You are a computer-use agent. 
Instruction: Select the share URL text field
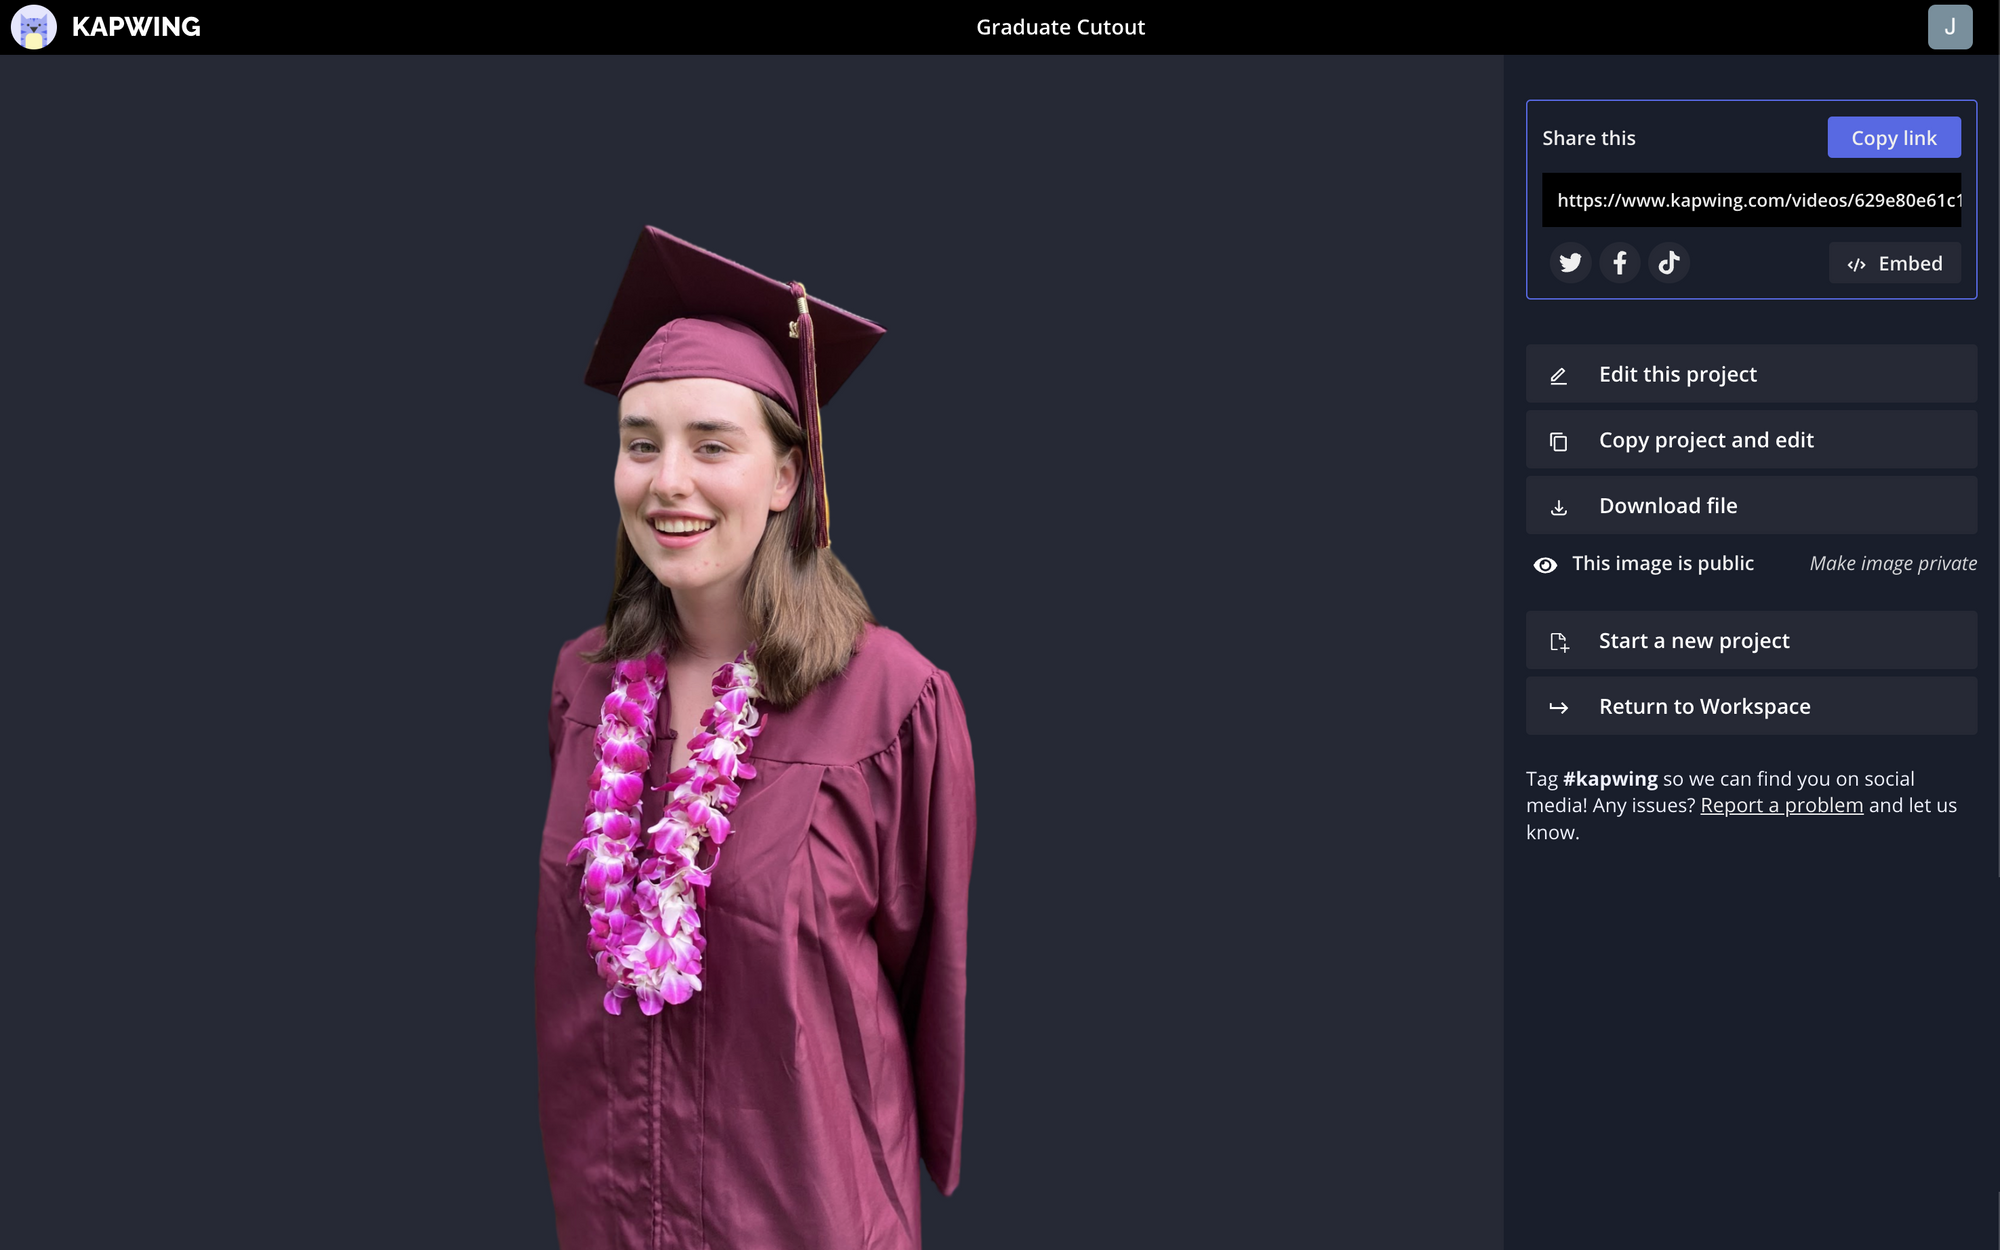pyautogui.click(x=1750, y=200)
